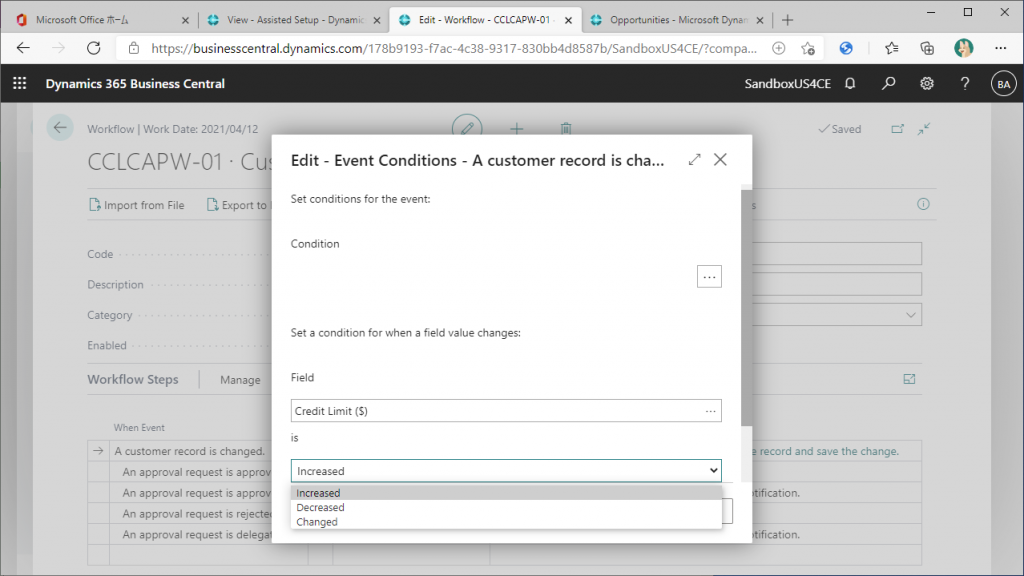Click the add to favorites star icon

pyautogui.click(x=808, y=48)
